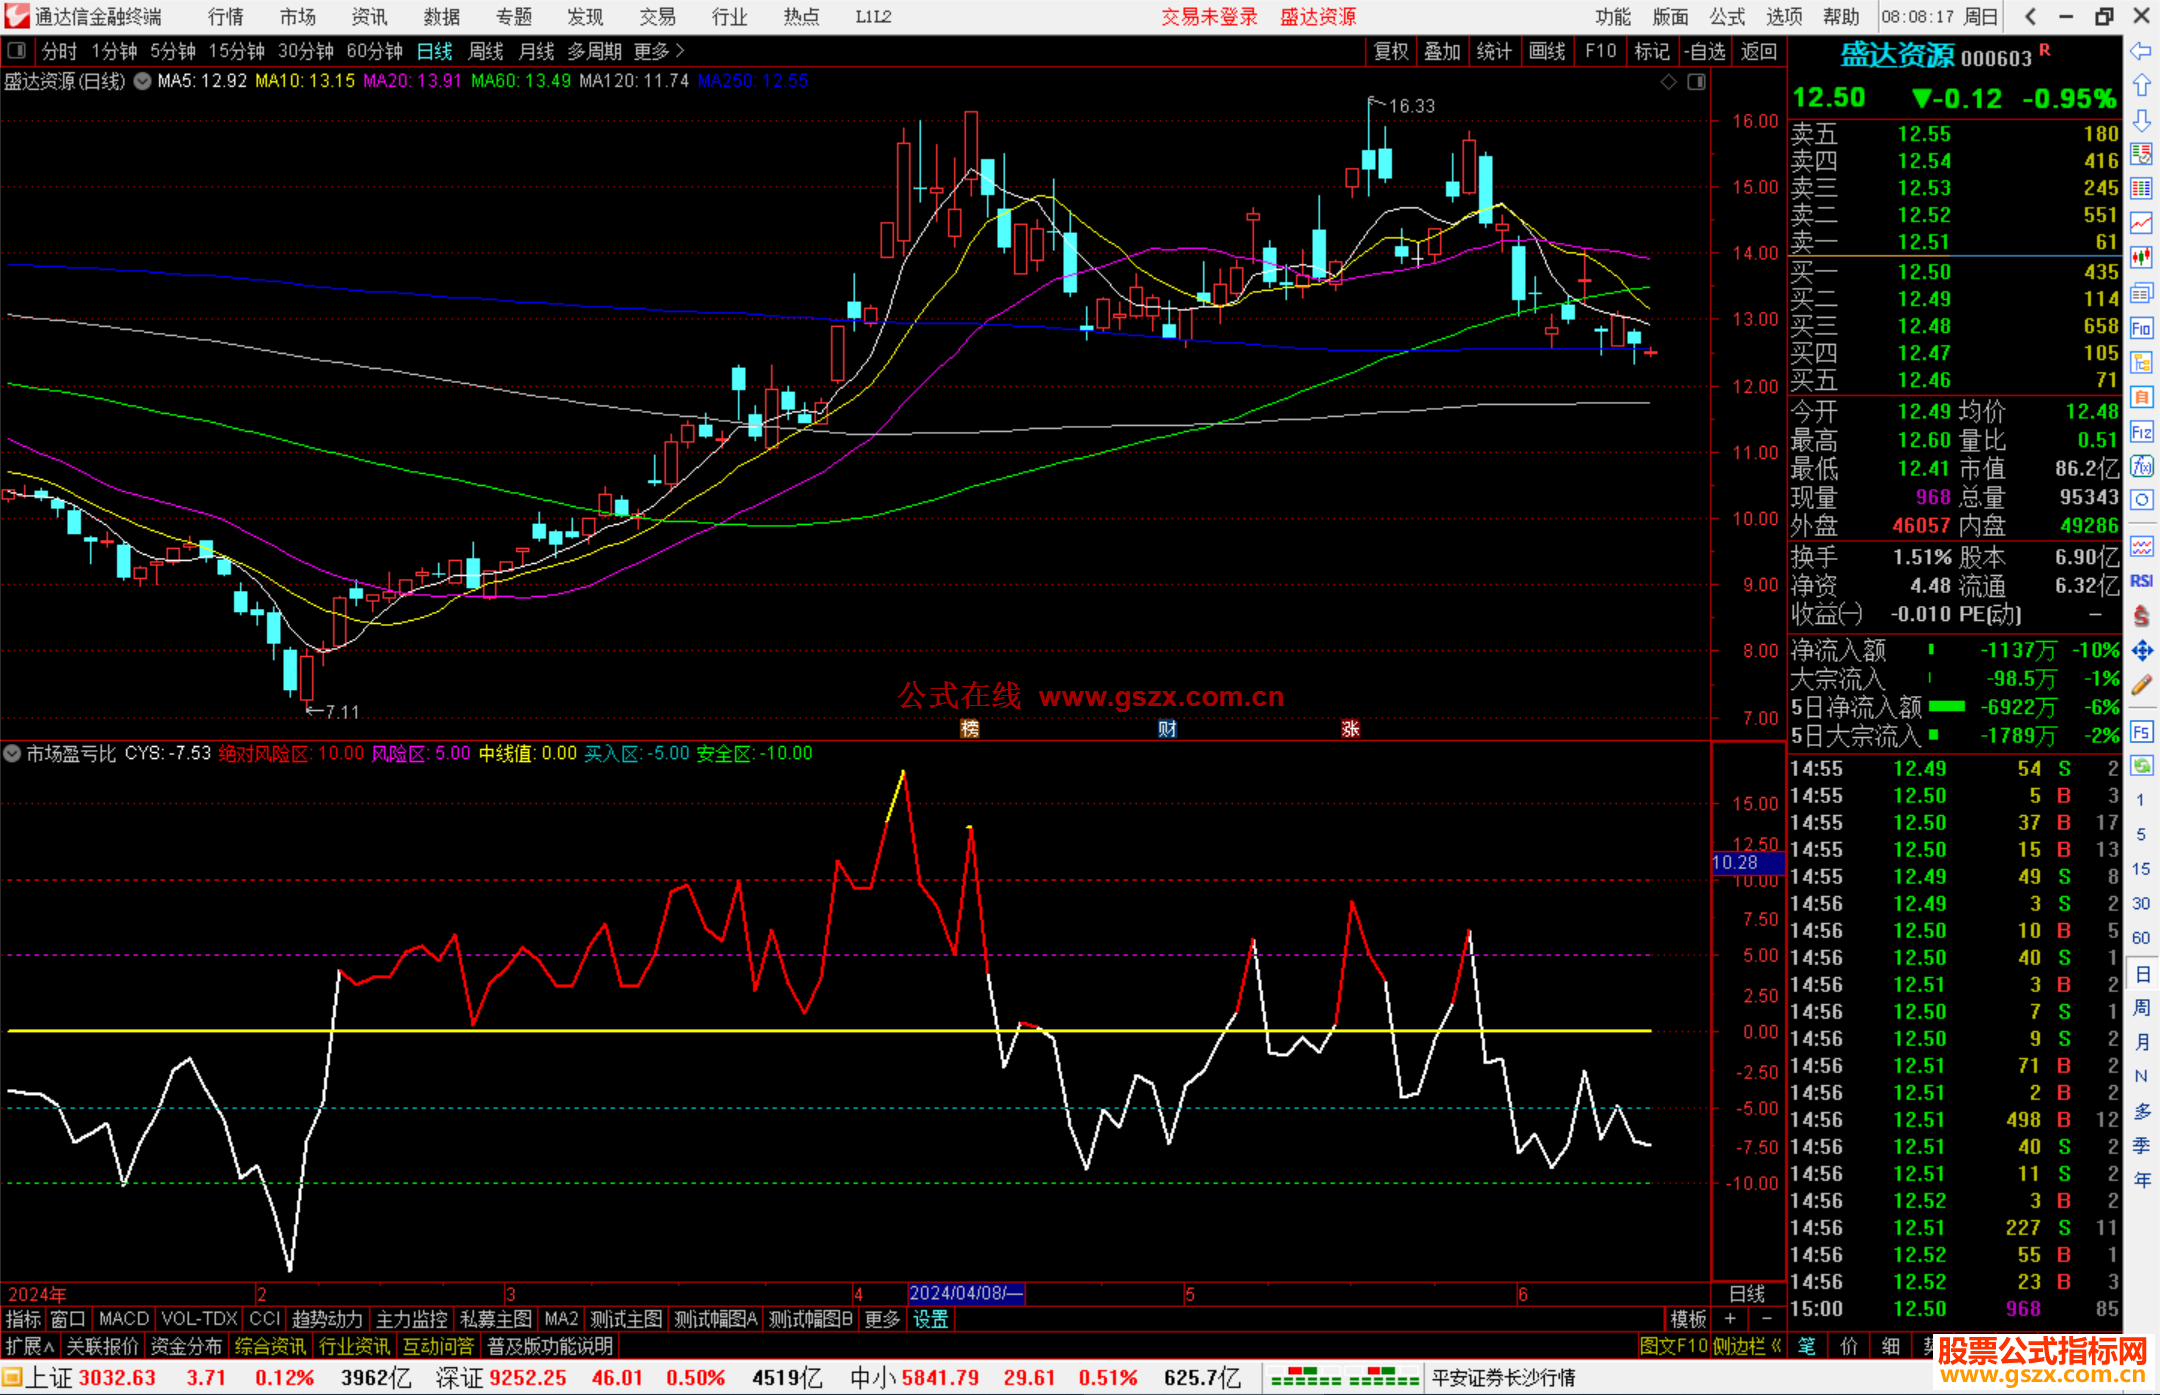Screen dimensions: 2160x1395
Task: Open the 行情 menu in top bar
Action: pyautogui.click(x=225, y=17)
